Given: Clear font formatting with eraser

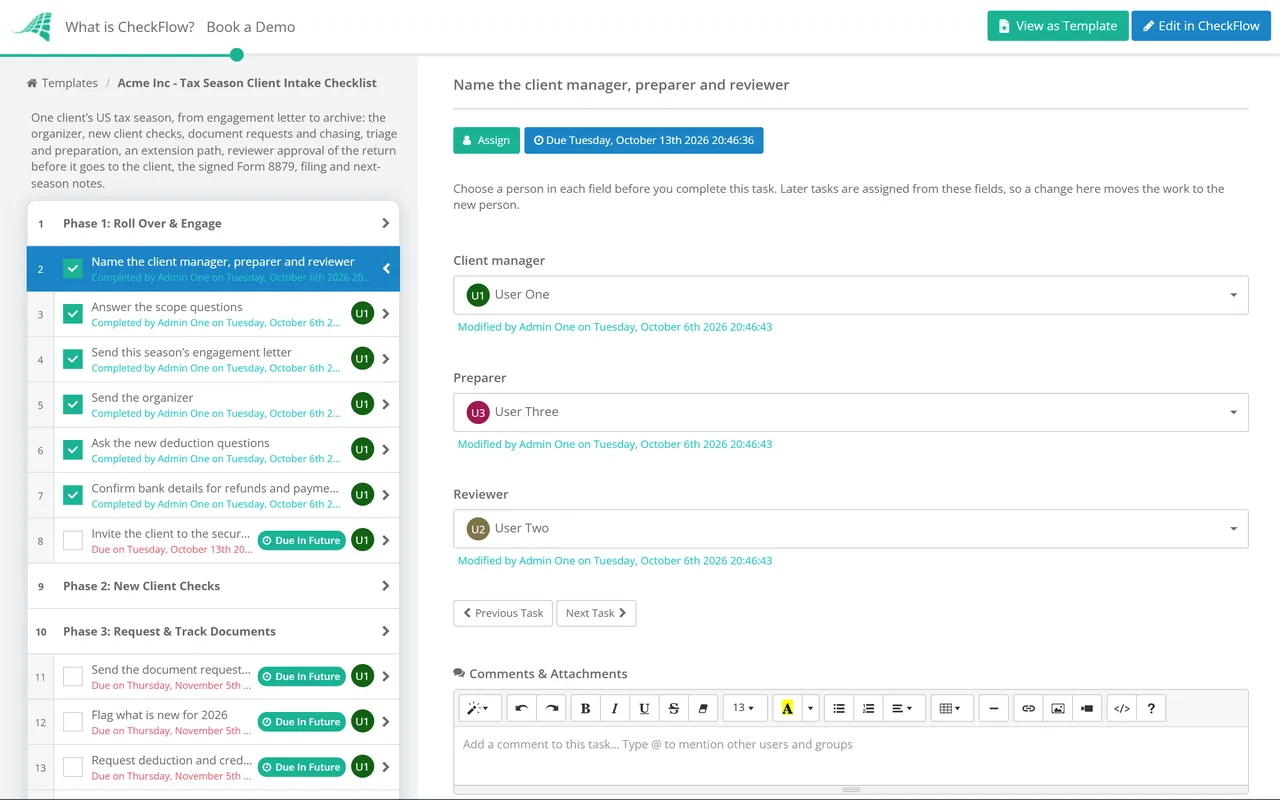Looking at the screenshot, I should 703,708.
